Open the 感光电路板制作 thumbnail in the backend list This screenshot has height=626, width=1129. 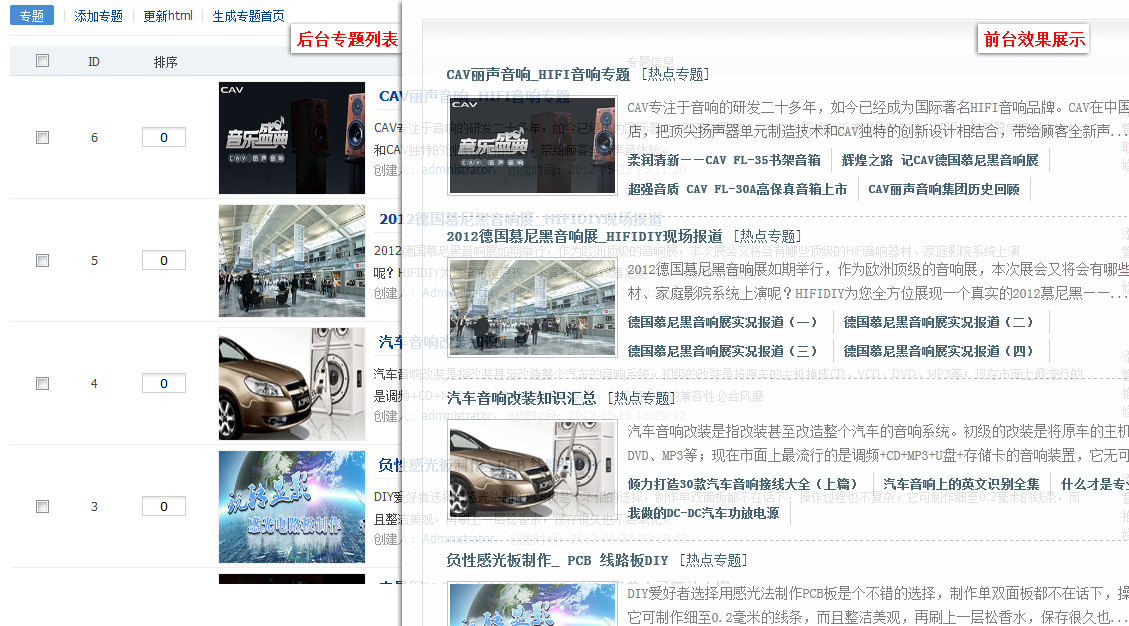pos(292,507)
